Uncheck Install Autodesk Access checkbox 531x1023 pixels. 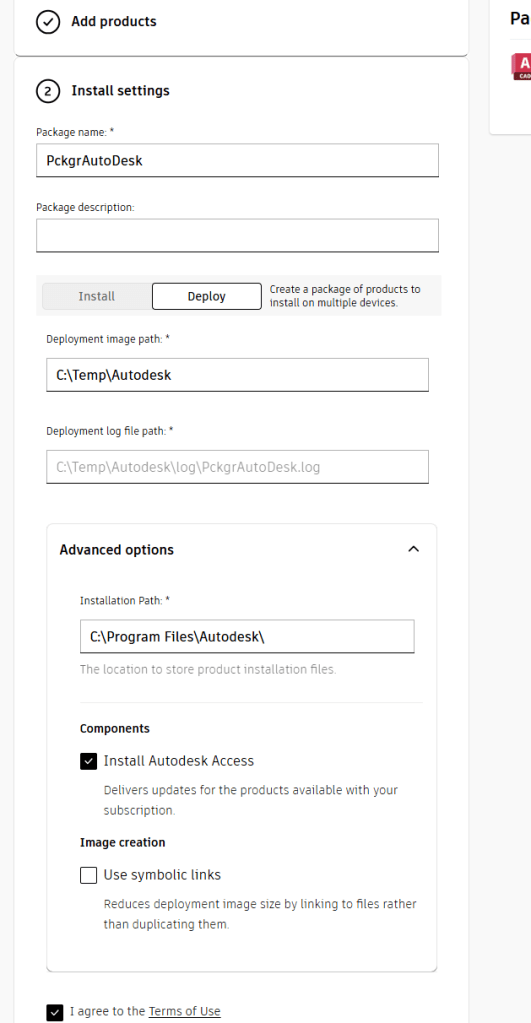tap(89, 761)
